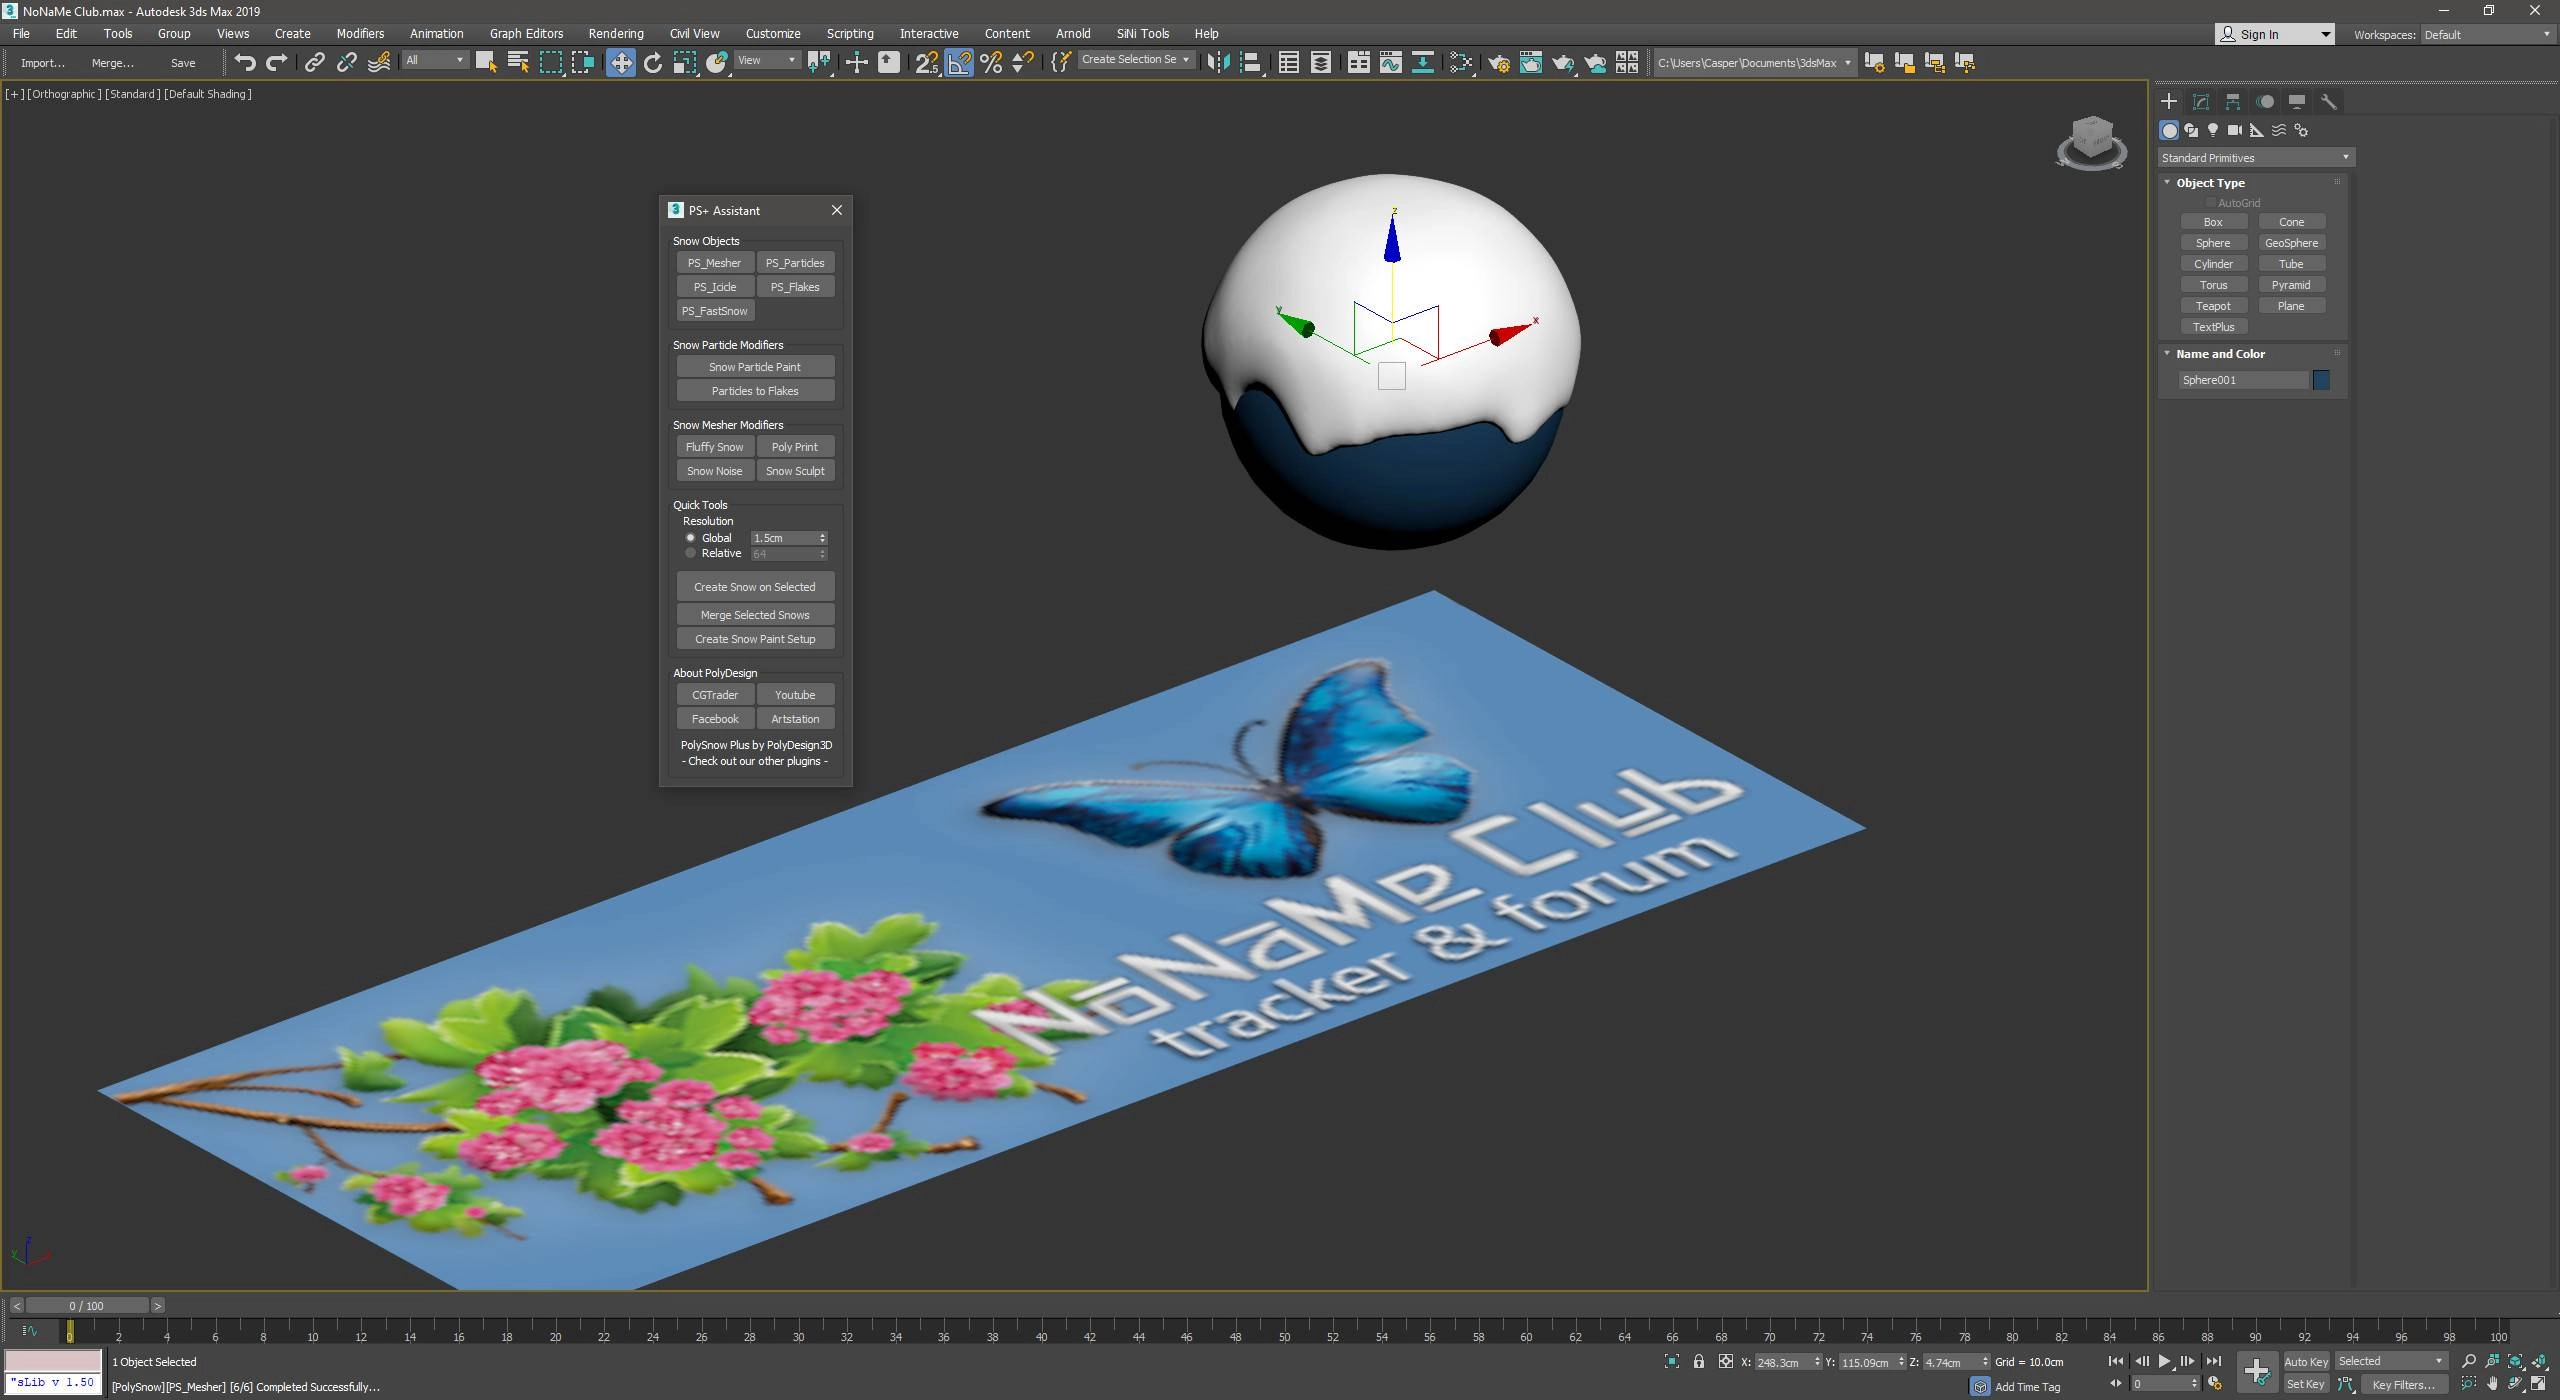2560x1400 pixels.
Task: Enable the AutoGrid checkbox
Action: pos(2210,203)
